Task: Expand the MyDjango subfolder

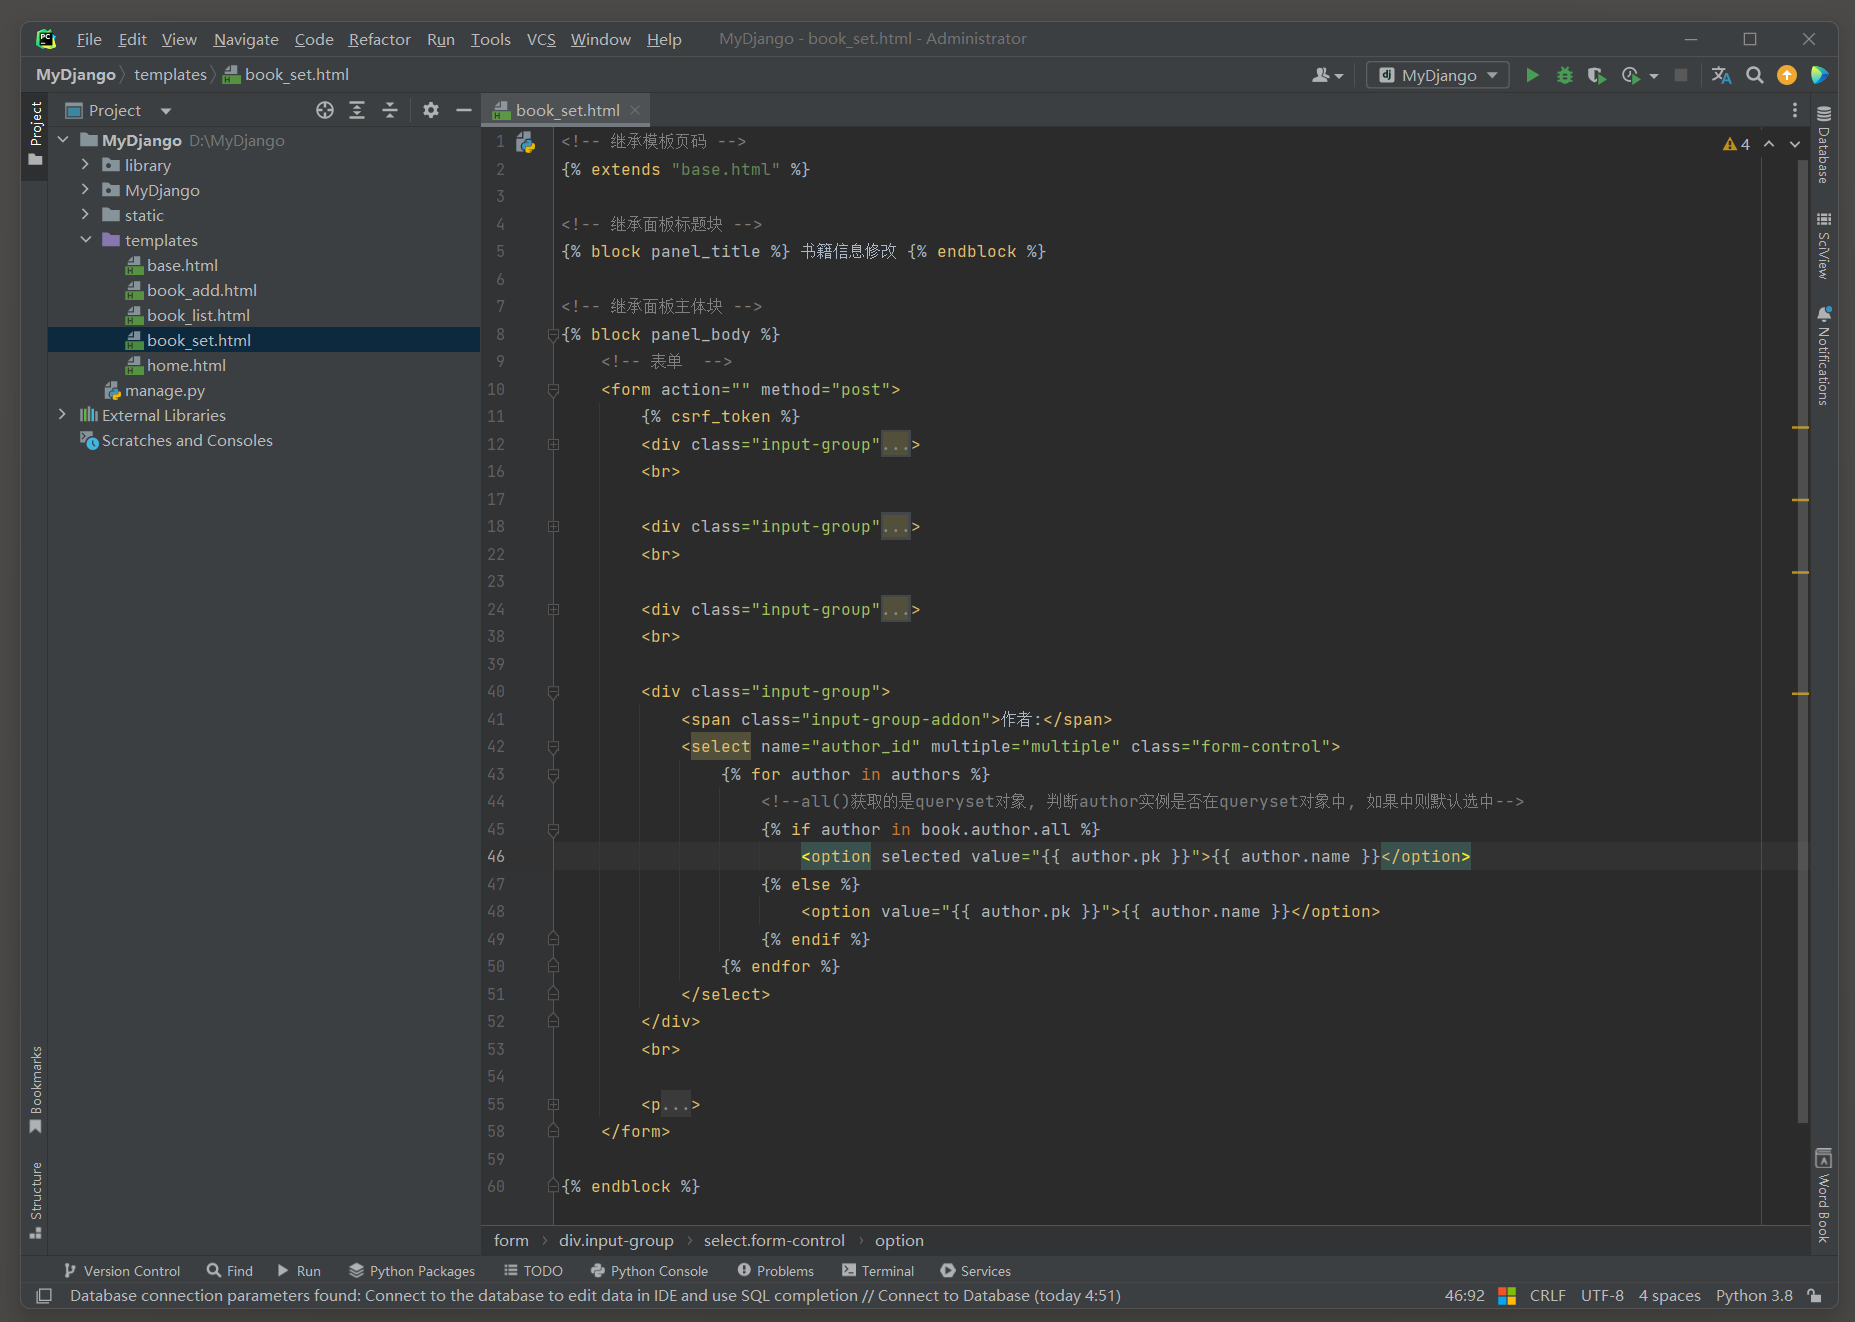Action: click(85, 190)
